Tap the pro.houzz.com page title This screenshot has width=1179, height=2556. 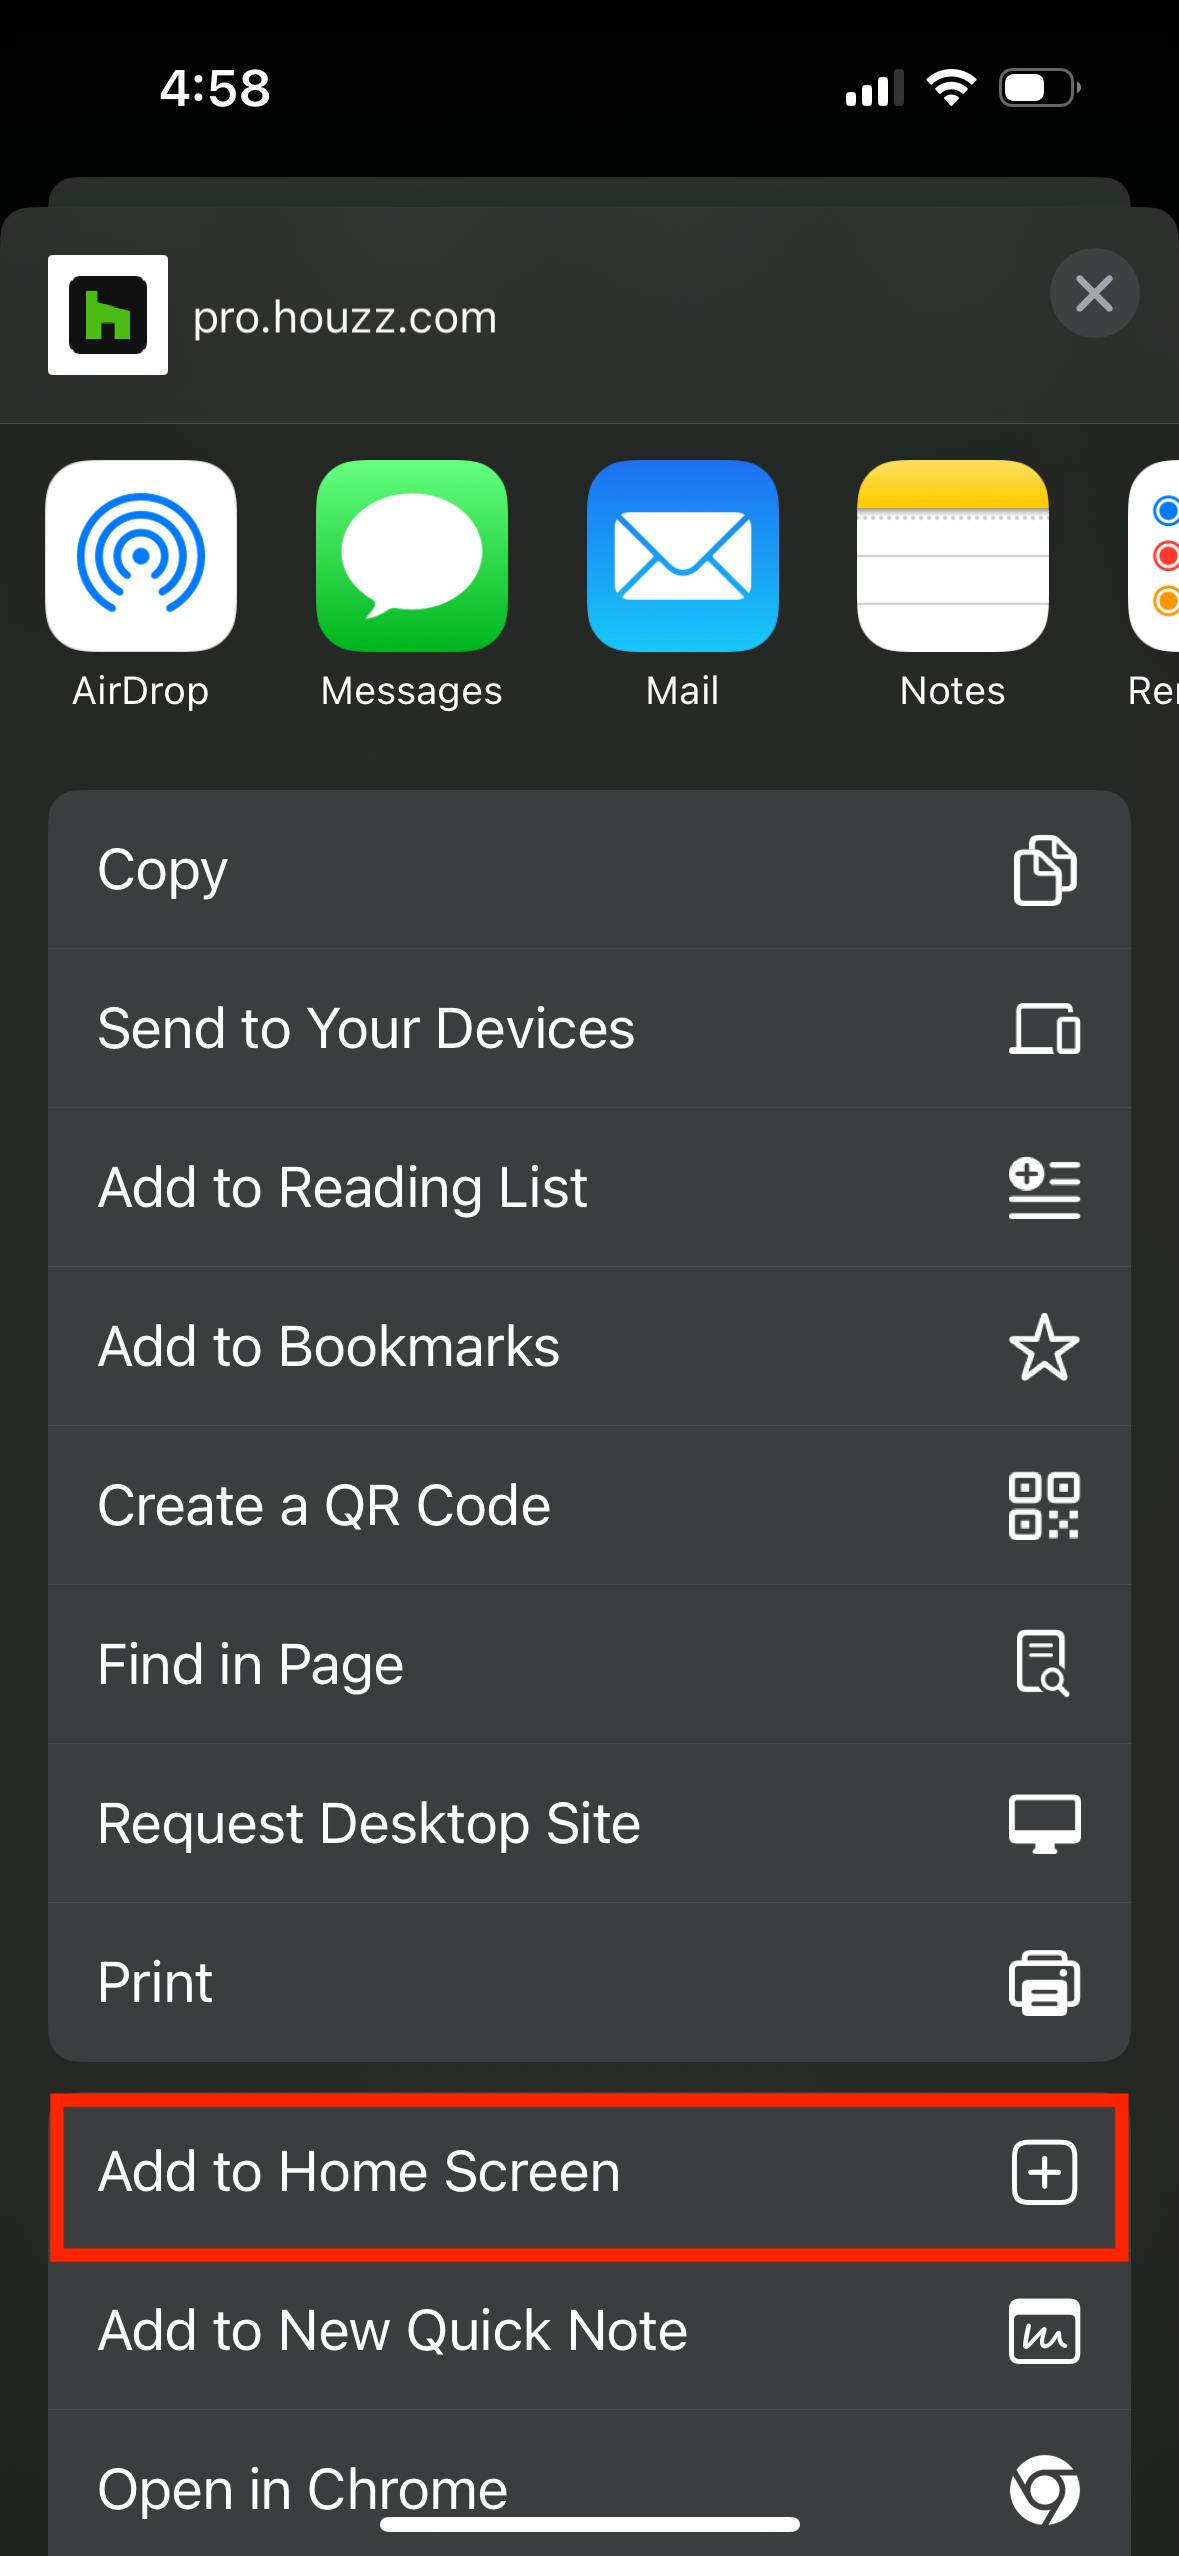tap(345, 318)
